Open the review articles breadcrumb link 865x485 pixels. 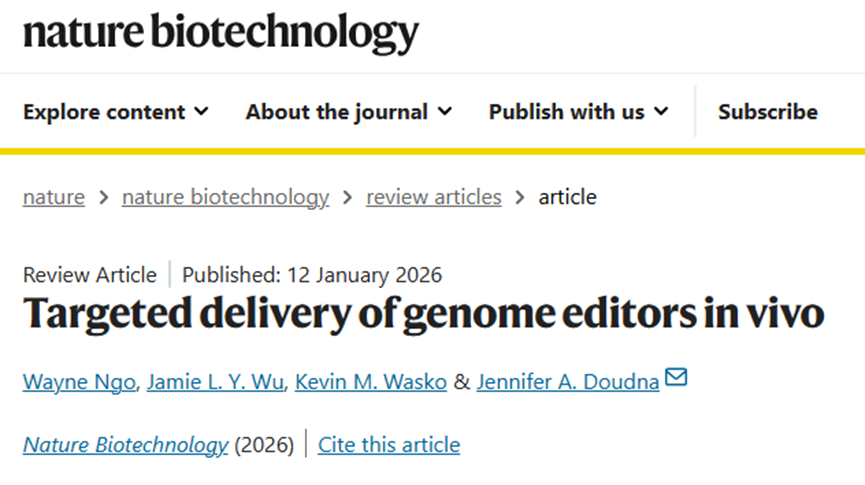(x=434, y=197)
